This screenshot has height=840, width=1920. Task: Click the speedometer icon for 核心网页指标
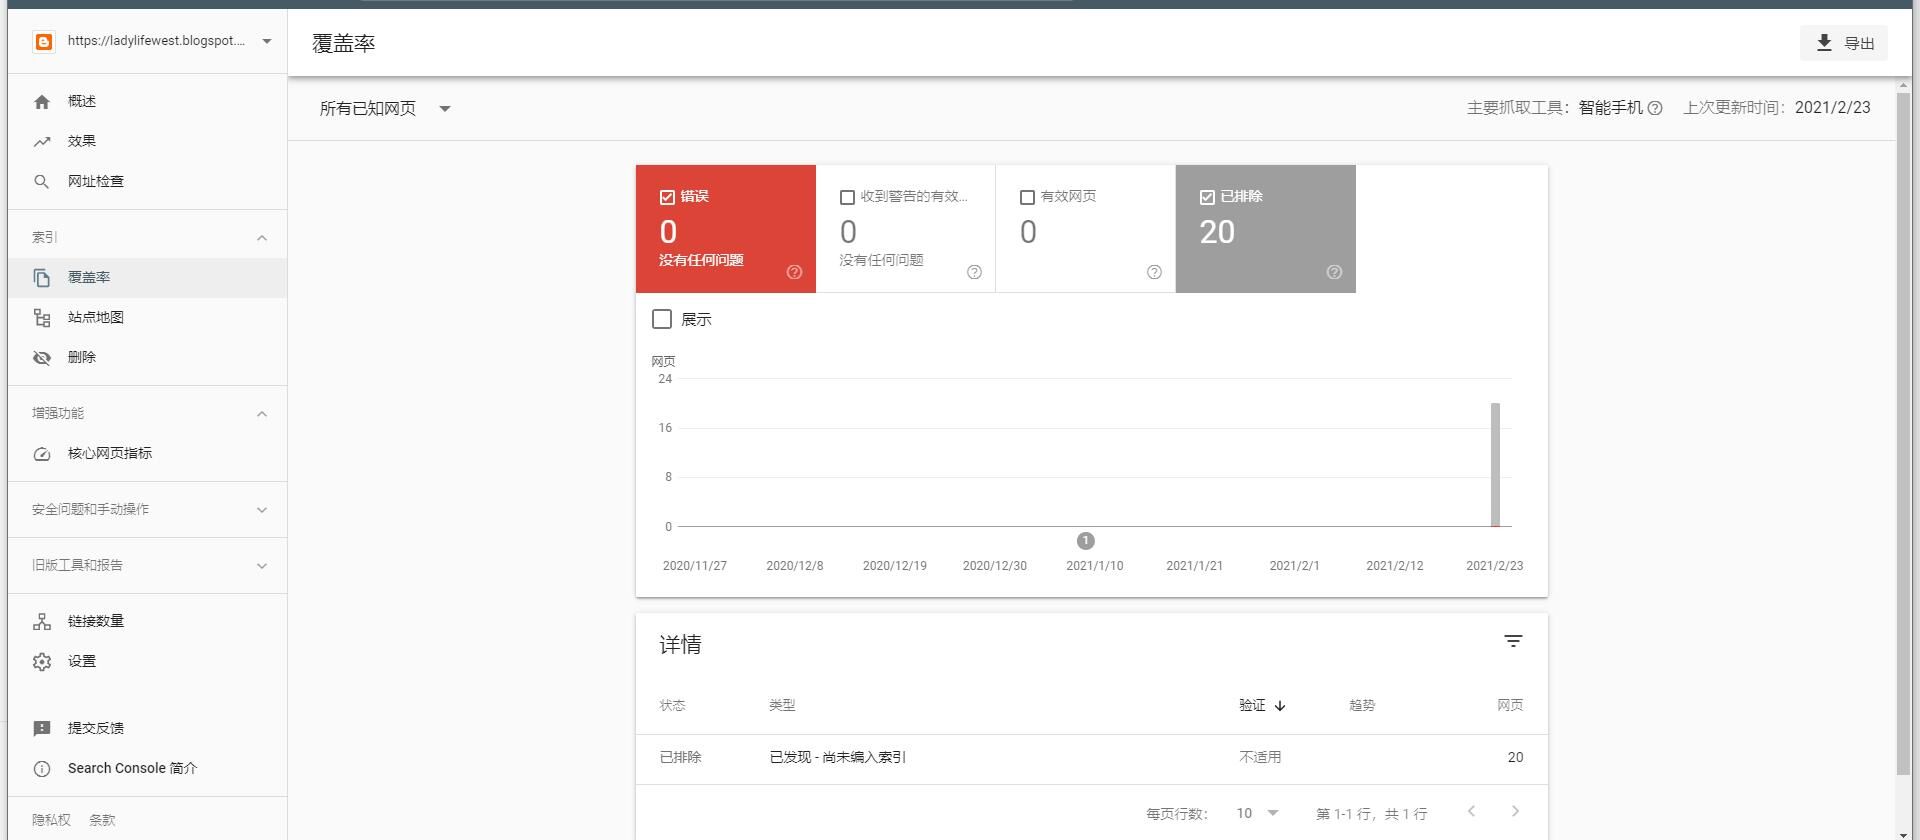[x=42, y=453]
